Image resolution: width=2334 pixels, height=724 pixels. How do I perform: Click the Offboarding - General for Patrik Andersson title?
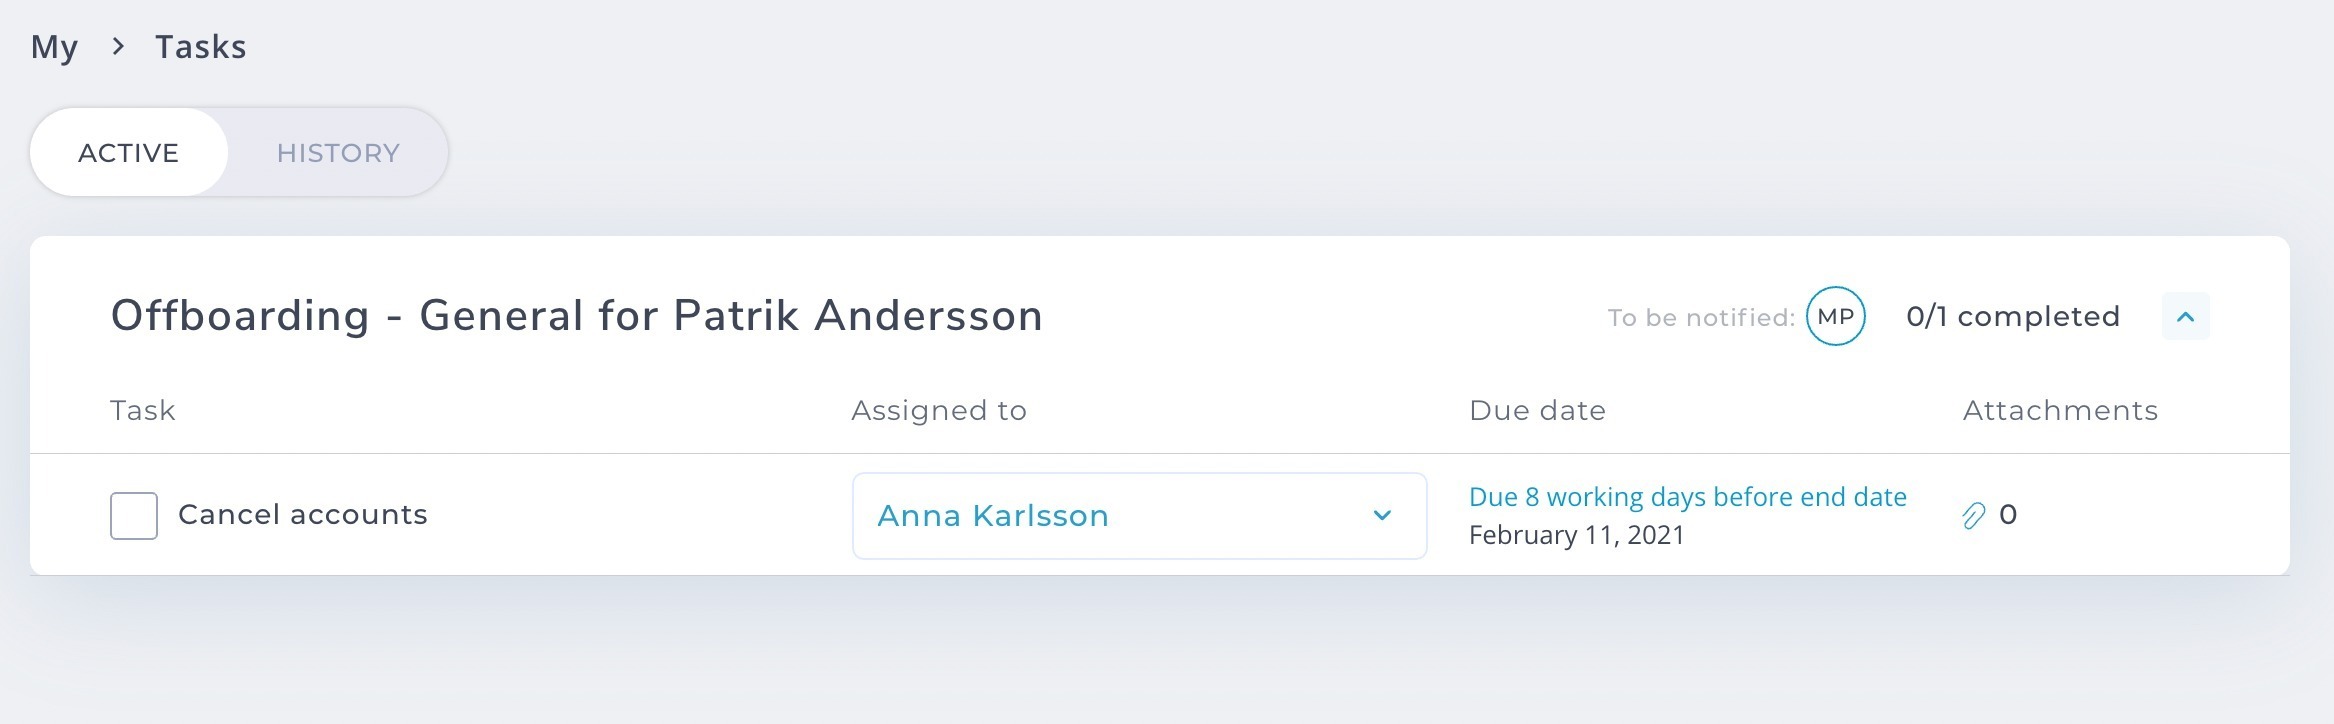point(577,316)
